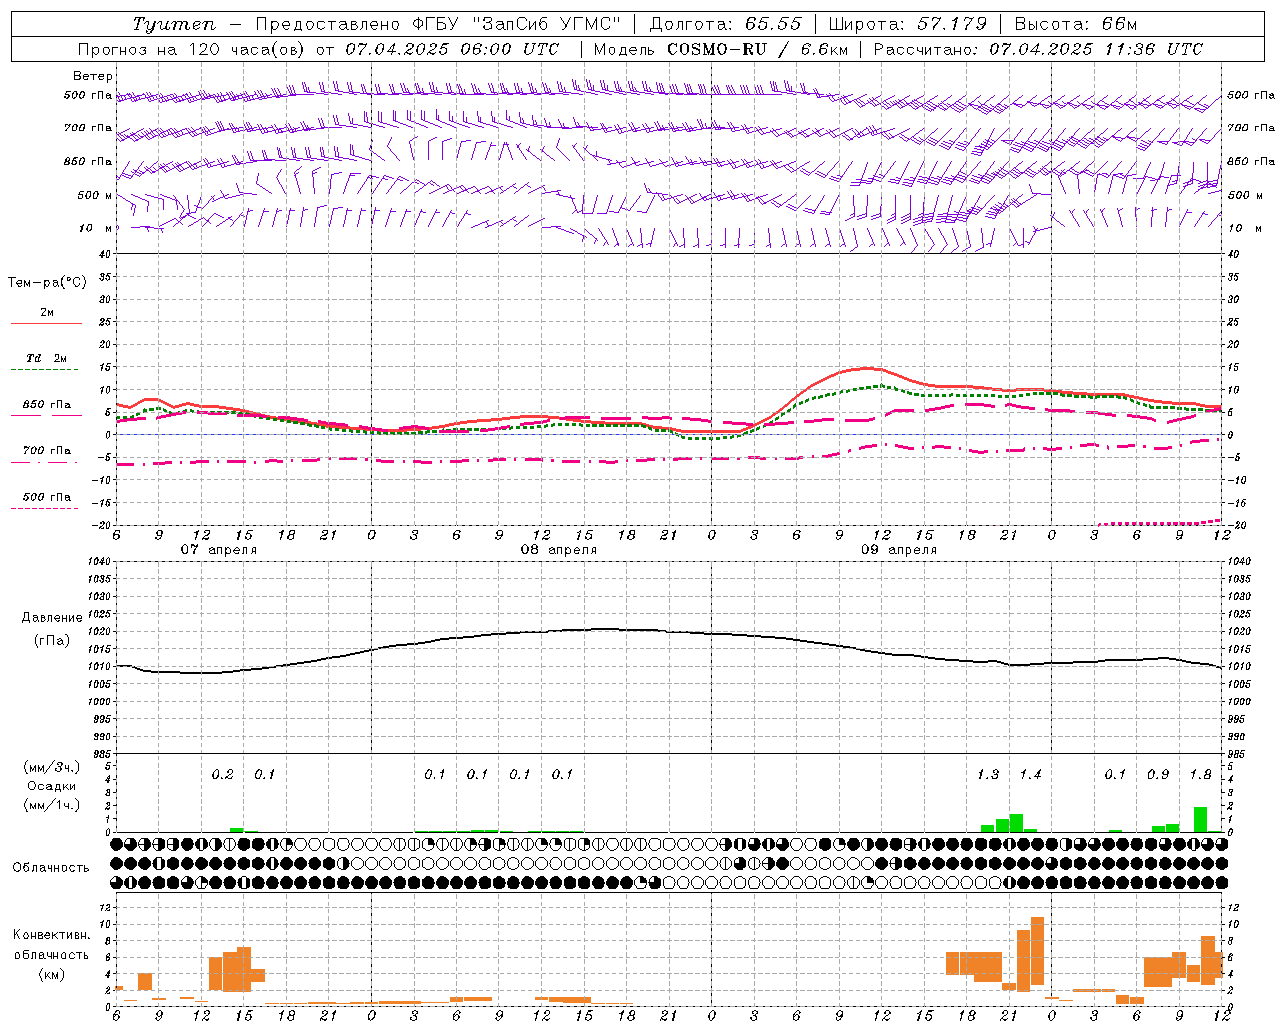Click the elevation text 'Высота: 66м'
Screen dimensions: 1280x1024
[1076, 24]
